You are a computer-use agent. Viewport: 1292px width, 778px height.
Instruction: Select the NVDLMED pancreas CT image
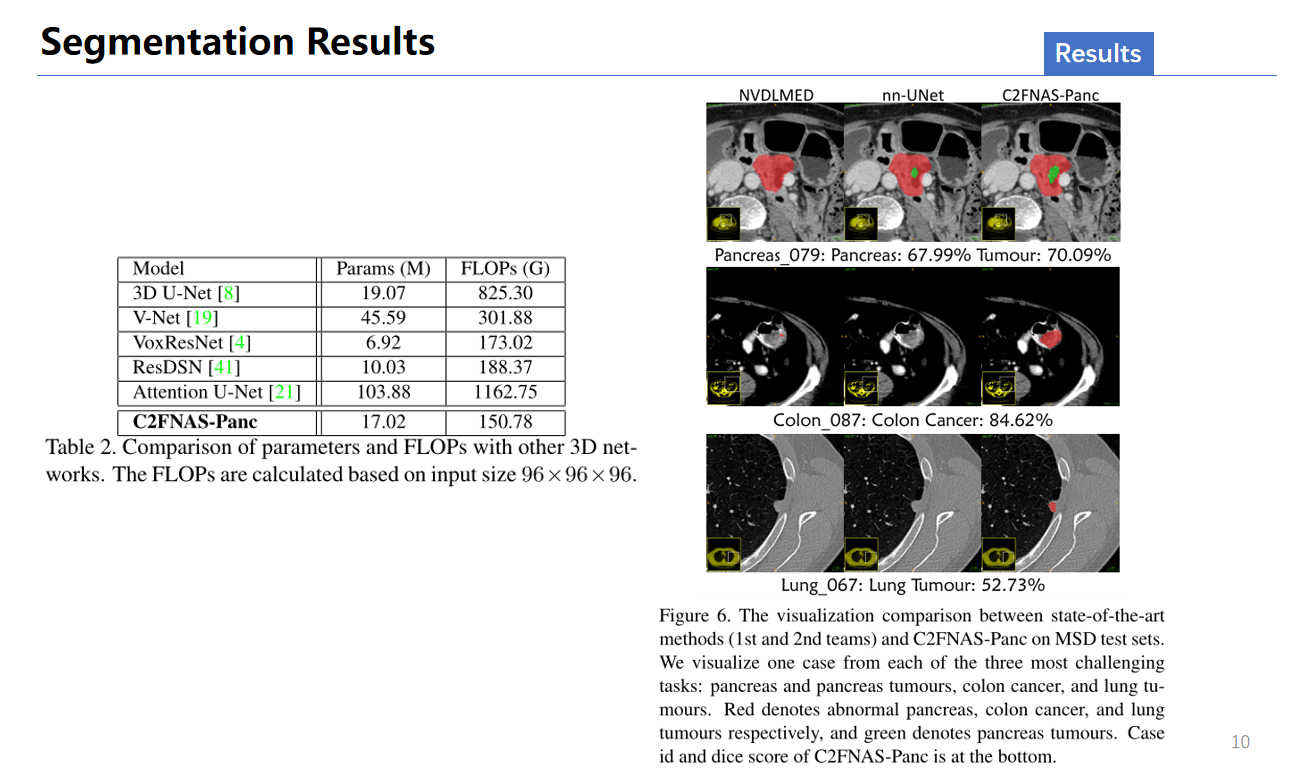pos(775,172)
